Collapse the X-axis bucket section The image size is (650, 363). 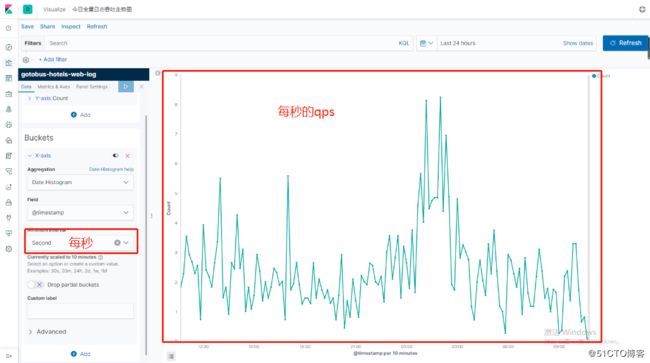[x=29, y=156]
